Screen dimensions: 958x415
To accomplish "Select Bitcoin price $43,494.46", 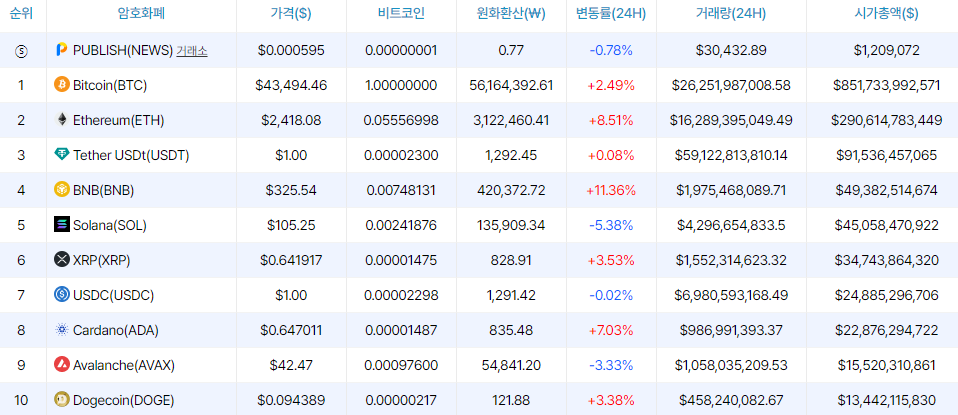I will coord(291,85).
